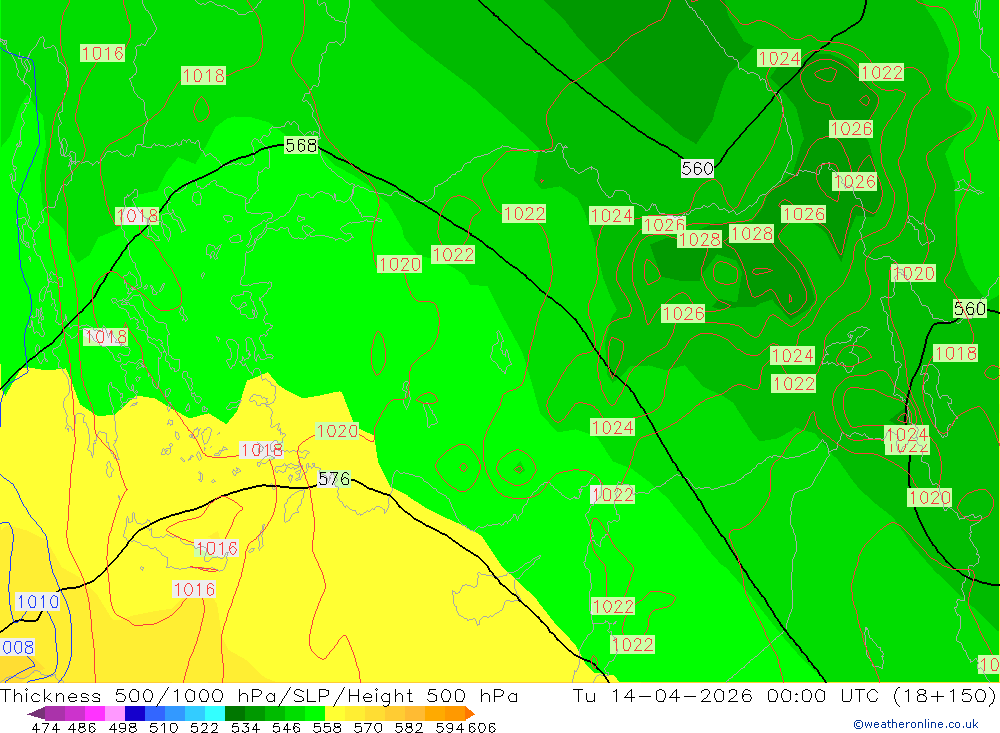The width and height of the screenshot is (1000, 733).
Task: Click the 1026 pressure label at lower center
Action: pos(683,313)
